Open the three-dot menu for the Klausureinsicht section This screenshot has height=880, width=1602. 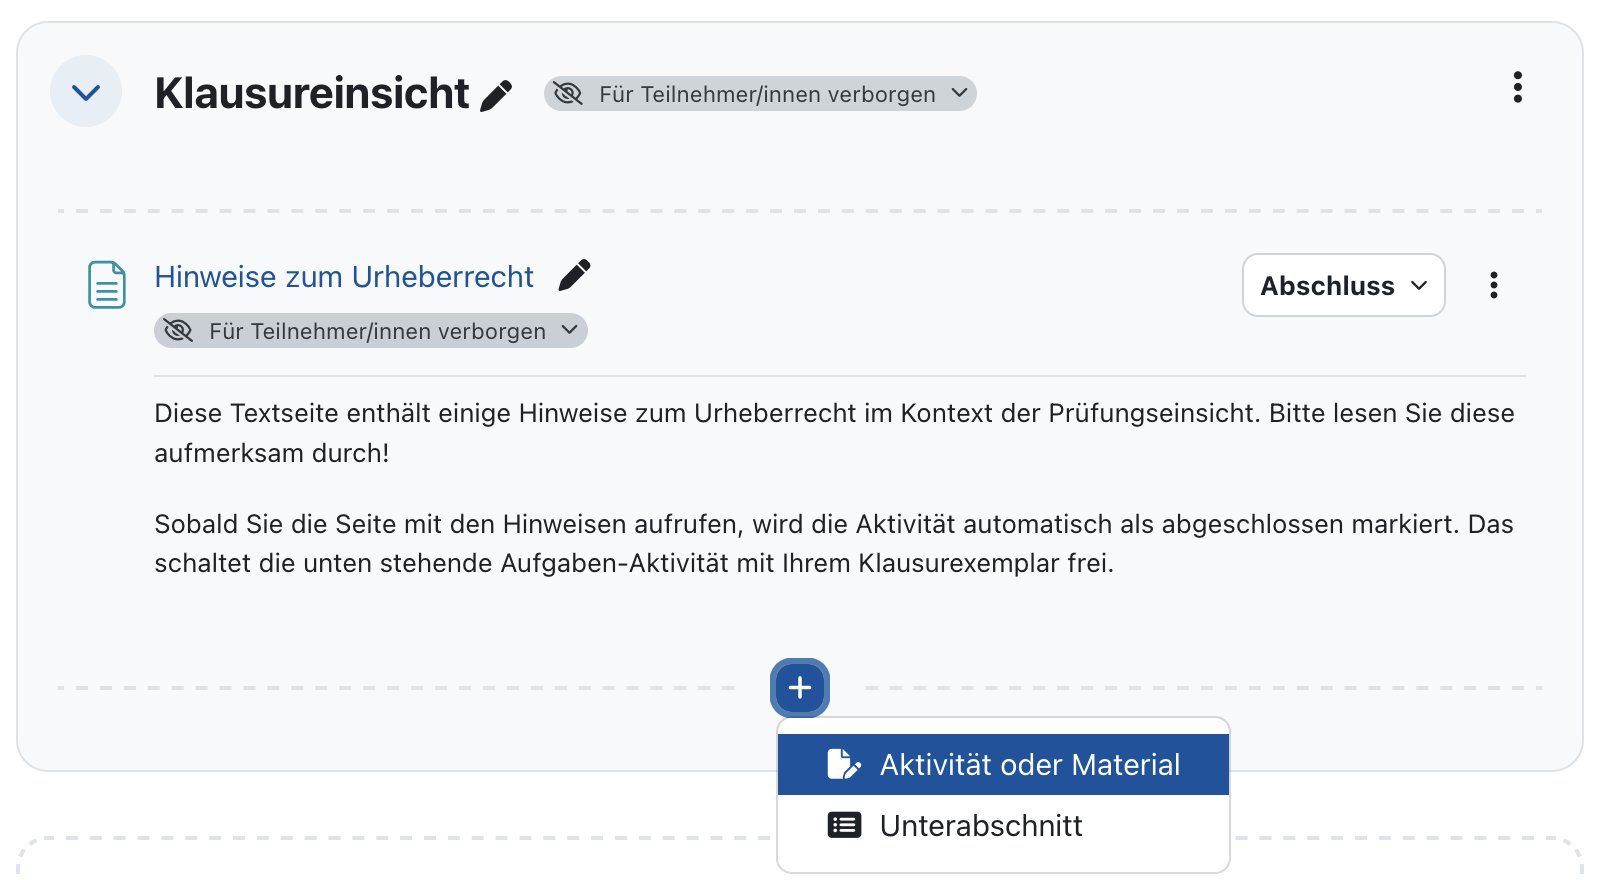coord(1518,89)
